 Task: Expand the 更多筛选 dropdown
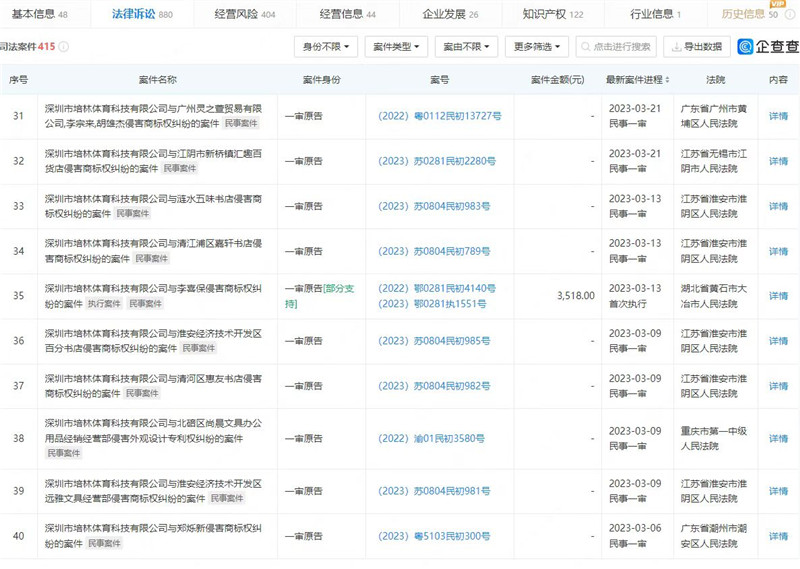coord(537,47)
